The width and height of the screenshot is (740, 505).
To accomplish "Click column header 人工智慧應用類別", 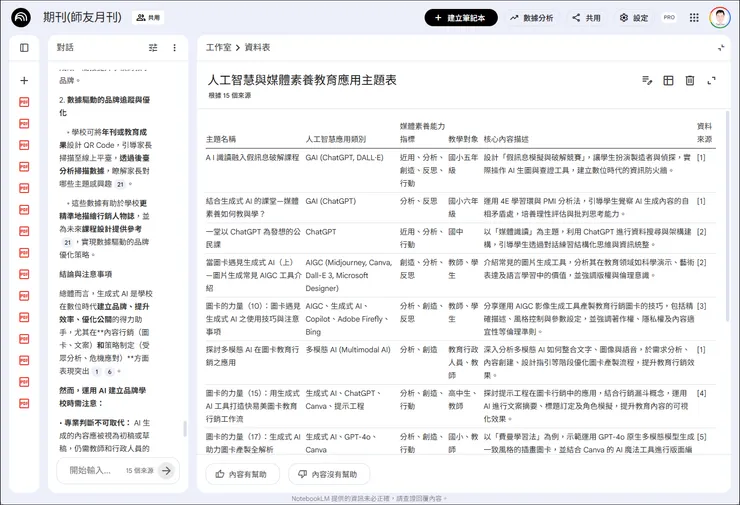I will (336, 139).
